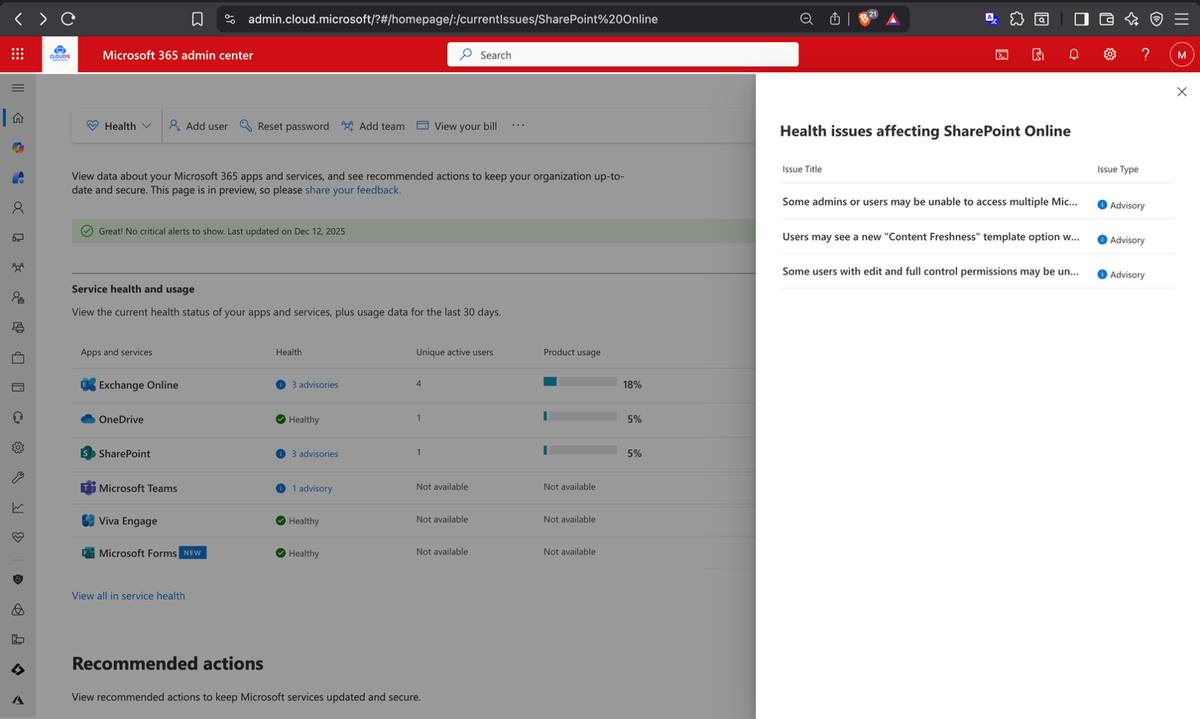Open the zoom magnifier in address bar
1200x719 pixels.
807,18
